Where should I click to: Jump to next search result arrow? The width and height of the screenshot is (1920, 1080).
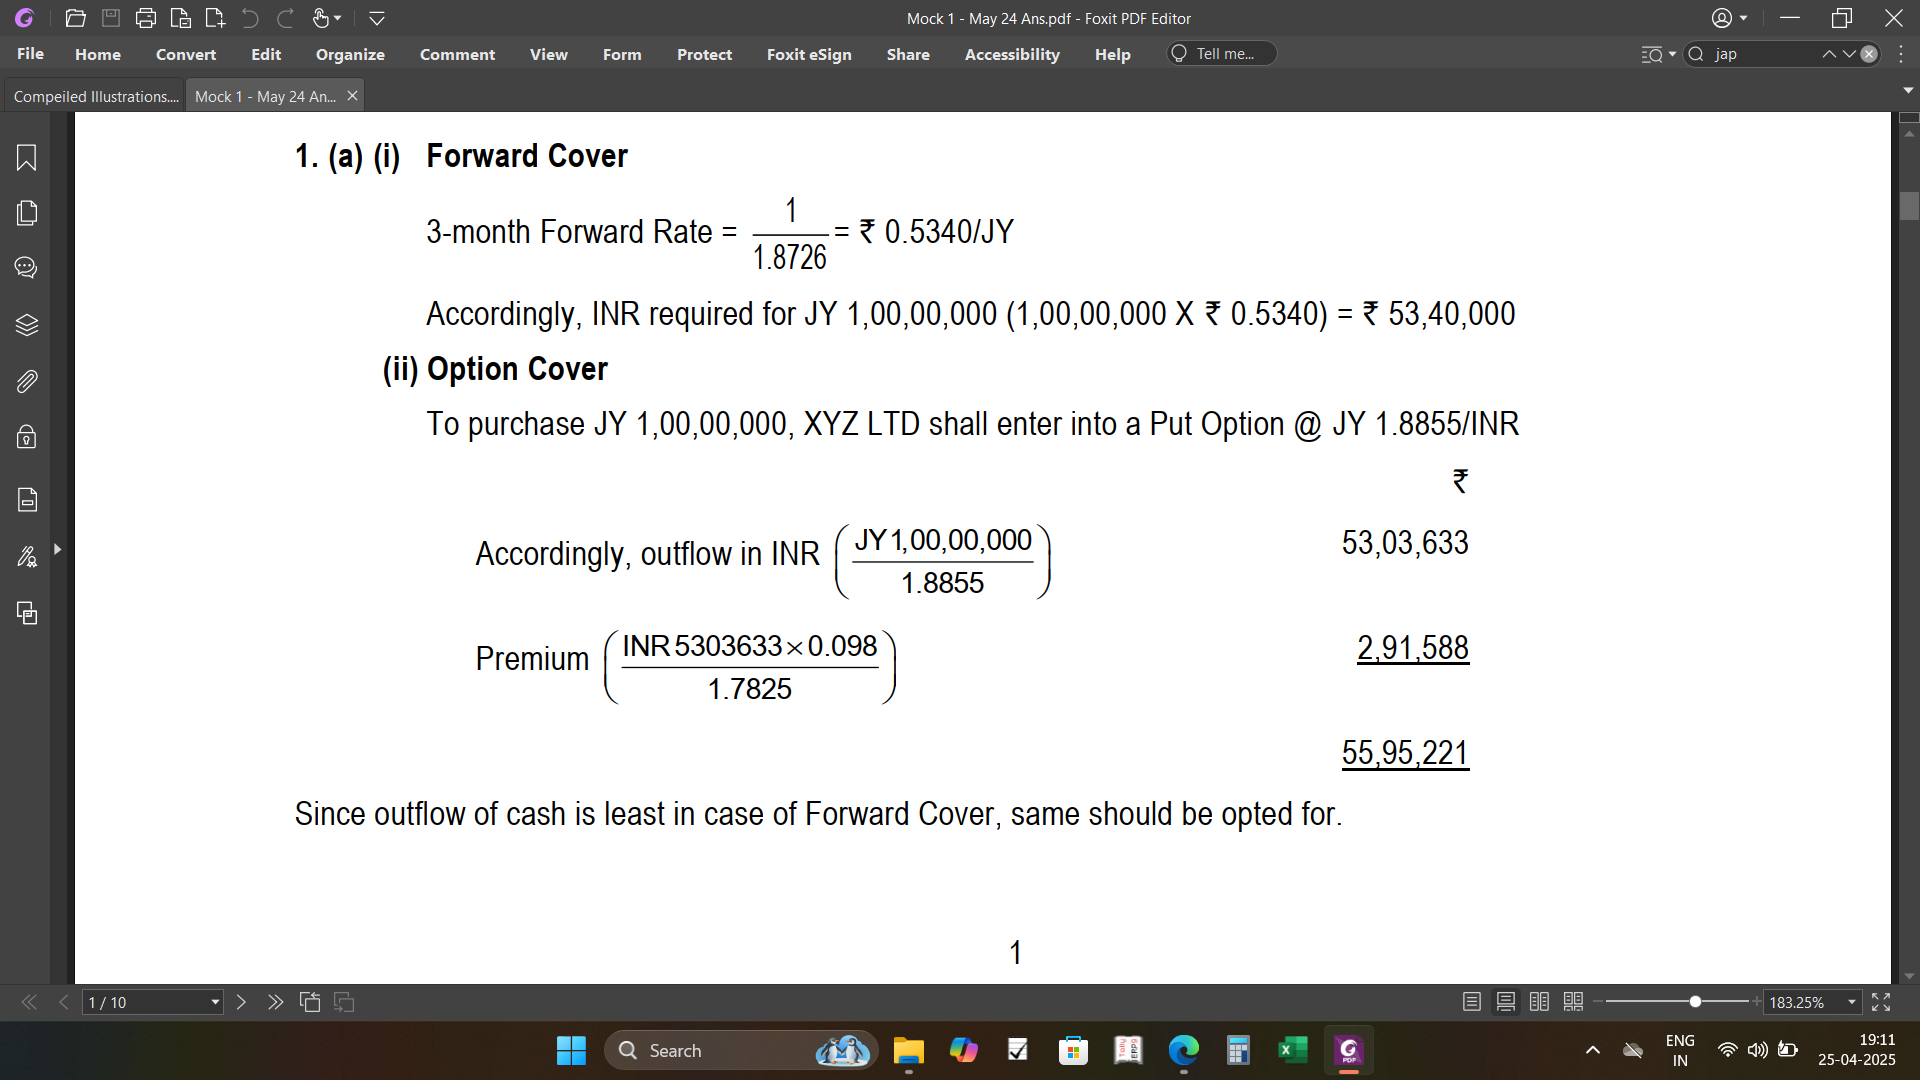[1849, 54]
